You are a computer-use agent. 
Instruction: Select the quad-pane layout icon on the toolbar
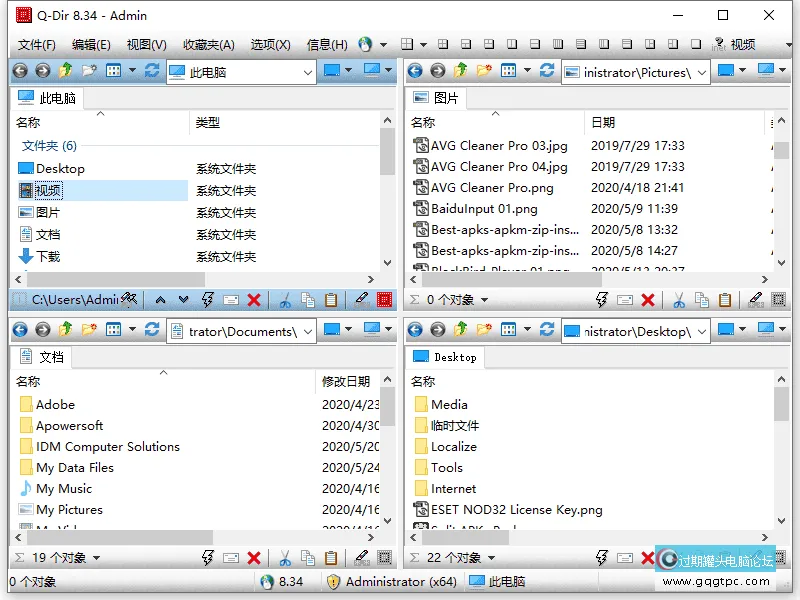tap(409, 44)
